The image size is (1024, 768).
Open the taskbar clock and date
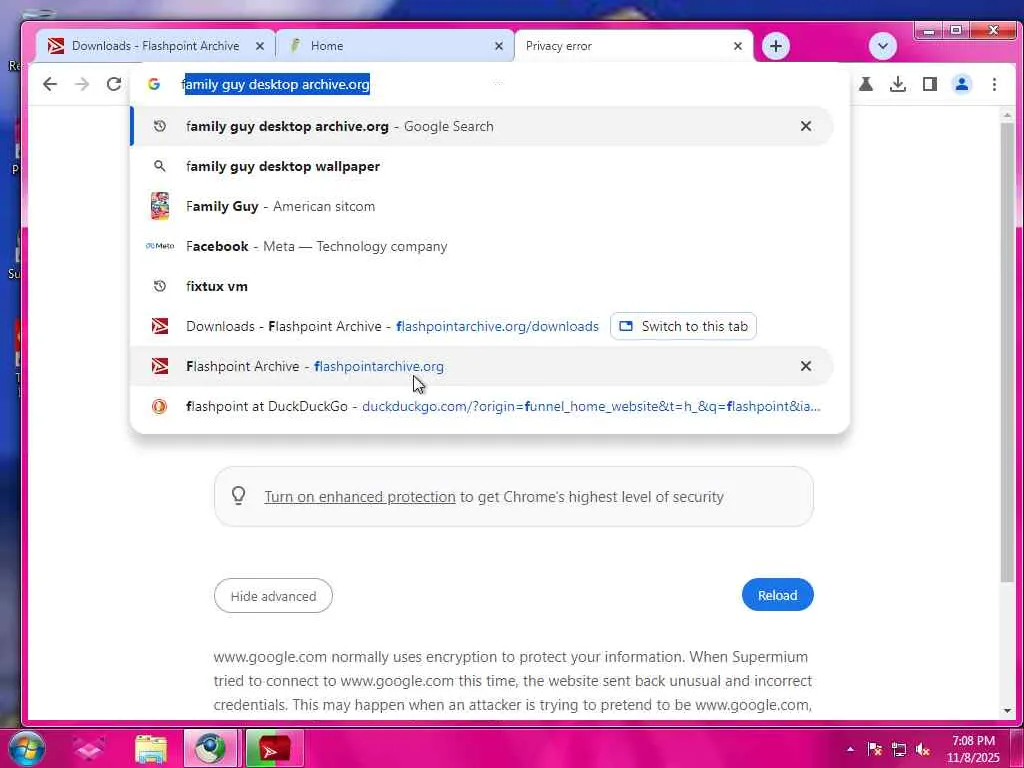click(973, 749)
